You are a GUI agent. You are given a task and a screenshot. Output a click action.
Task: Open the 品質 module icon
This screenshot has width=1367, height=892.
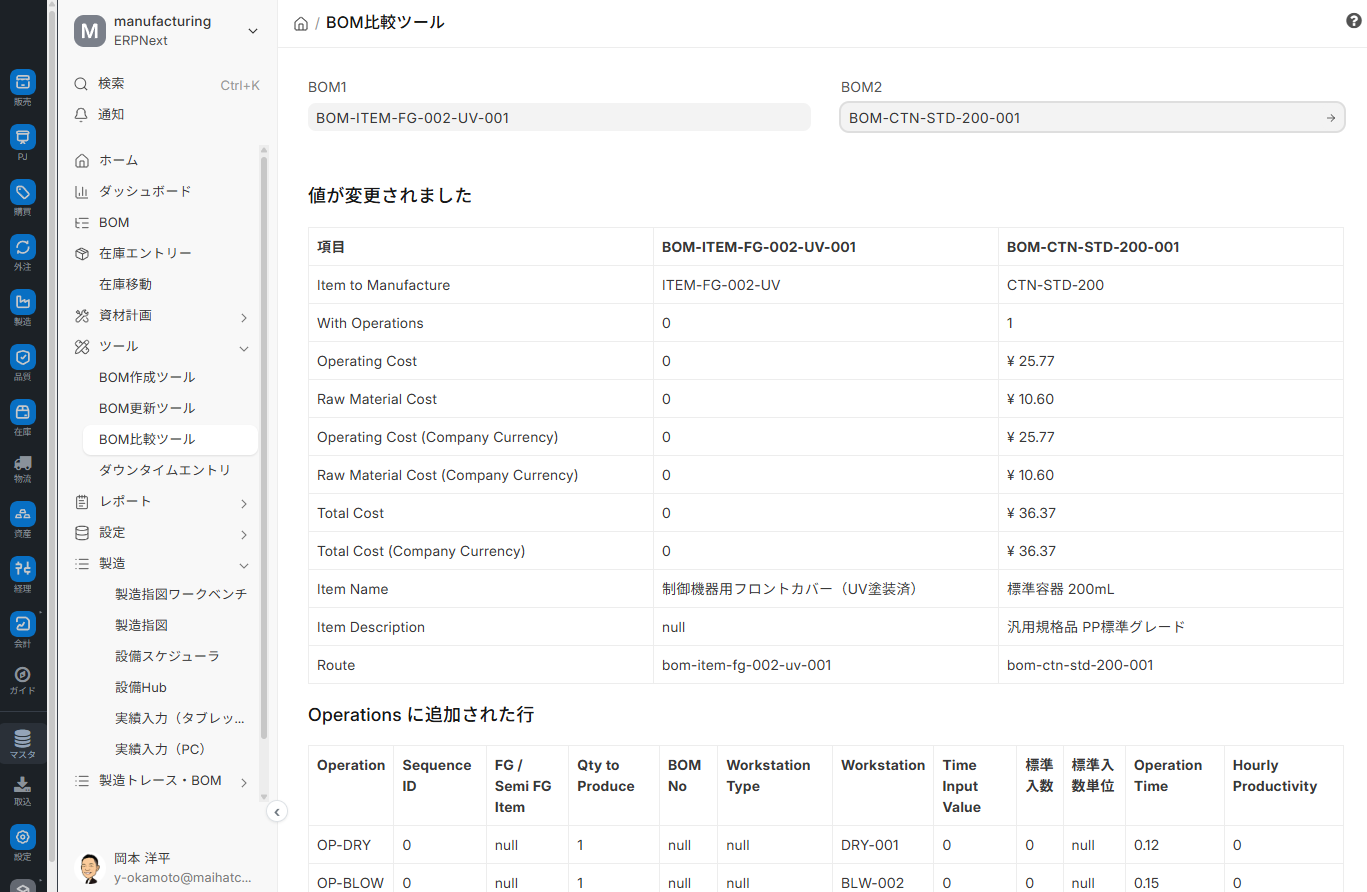pyautogui.click(x=22, y=363)
